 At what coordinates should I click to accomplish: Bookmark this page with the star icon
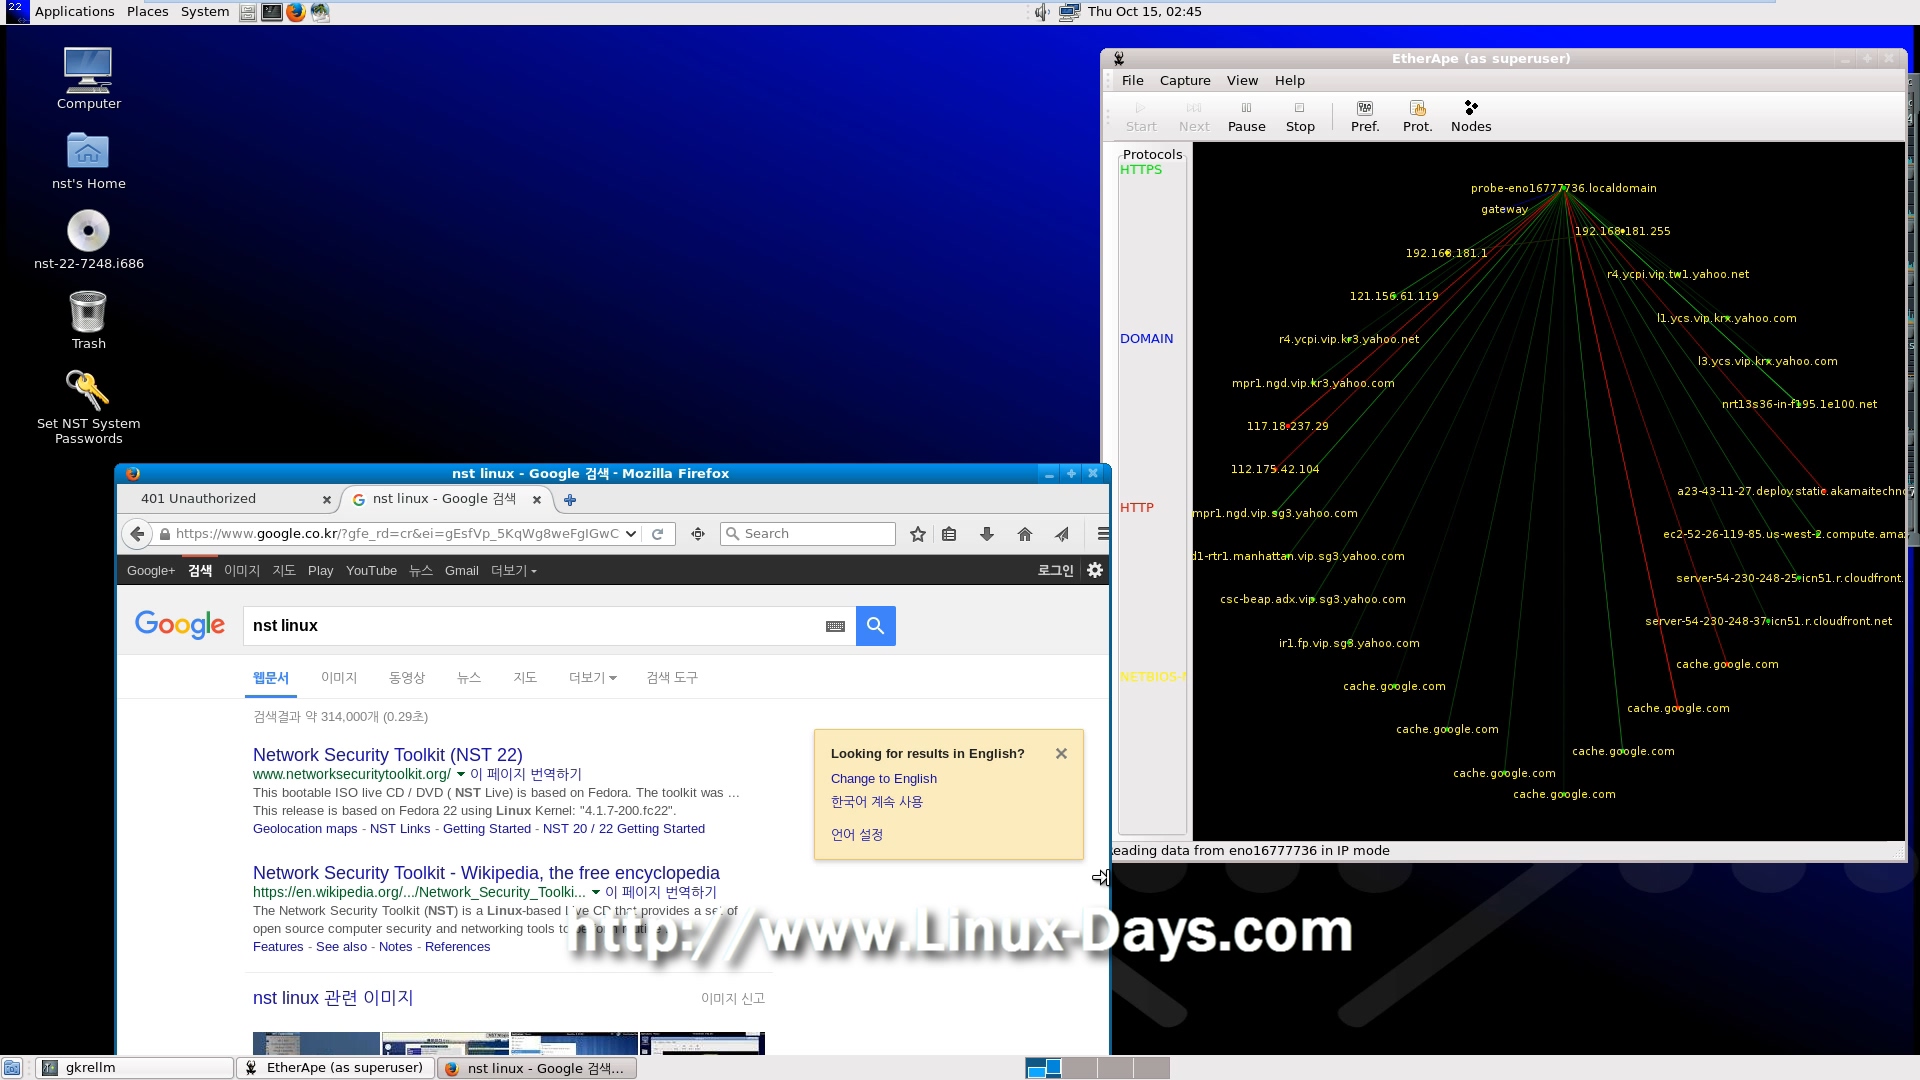coord(917,534)
